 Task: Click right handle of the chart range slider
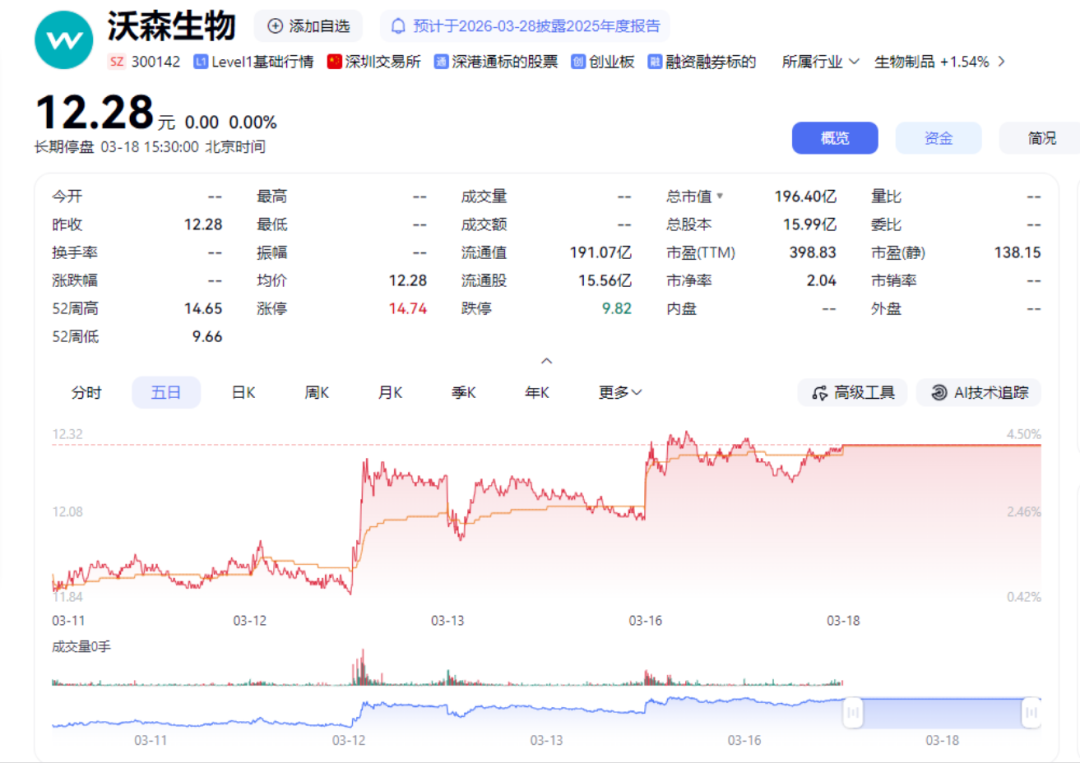(x=1031, y=713)
